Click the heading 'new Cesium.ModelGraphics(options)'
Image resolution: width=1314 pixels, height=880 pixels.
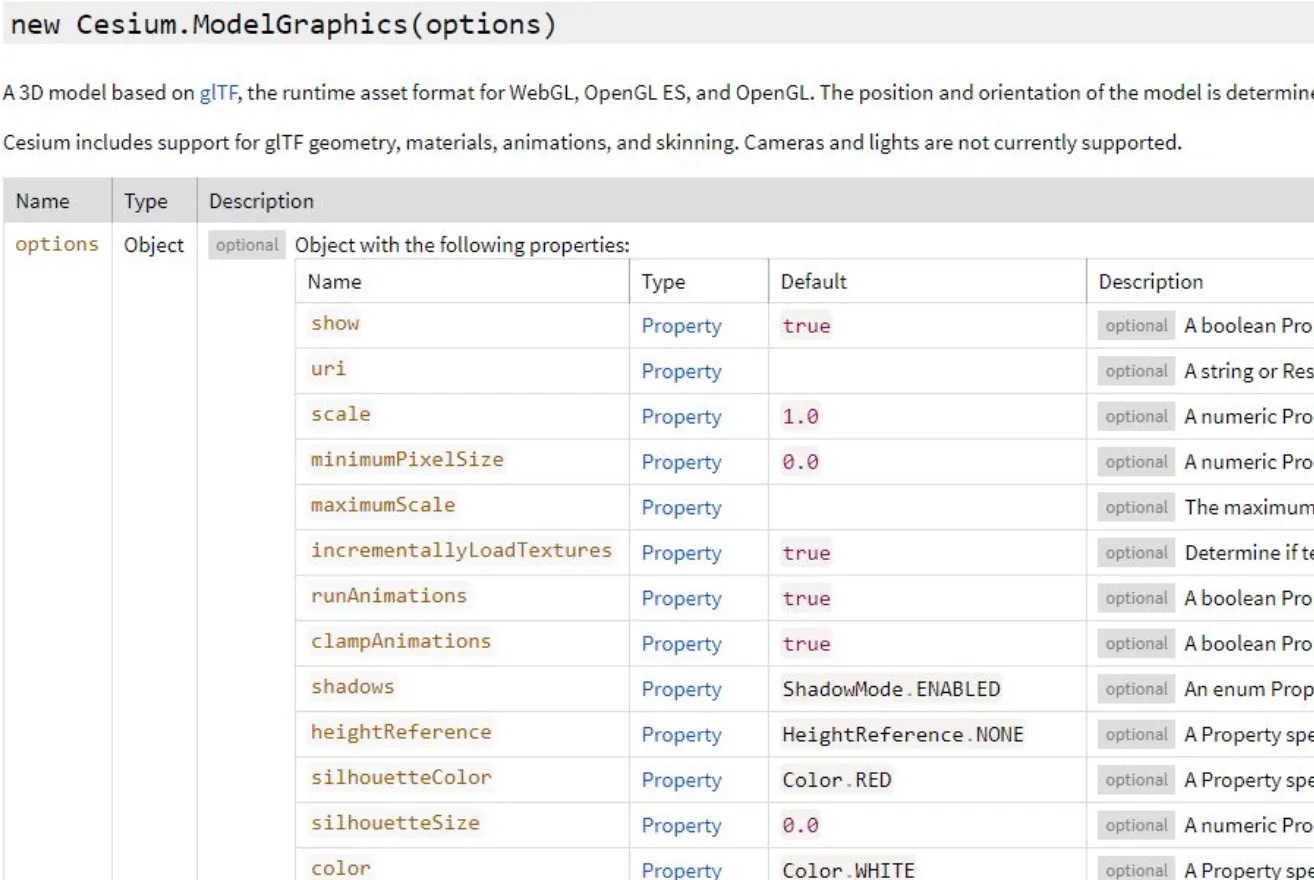[283, 25]
